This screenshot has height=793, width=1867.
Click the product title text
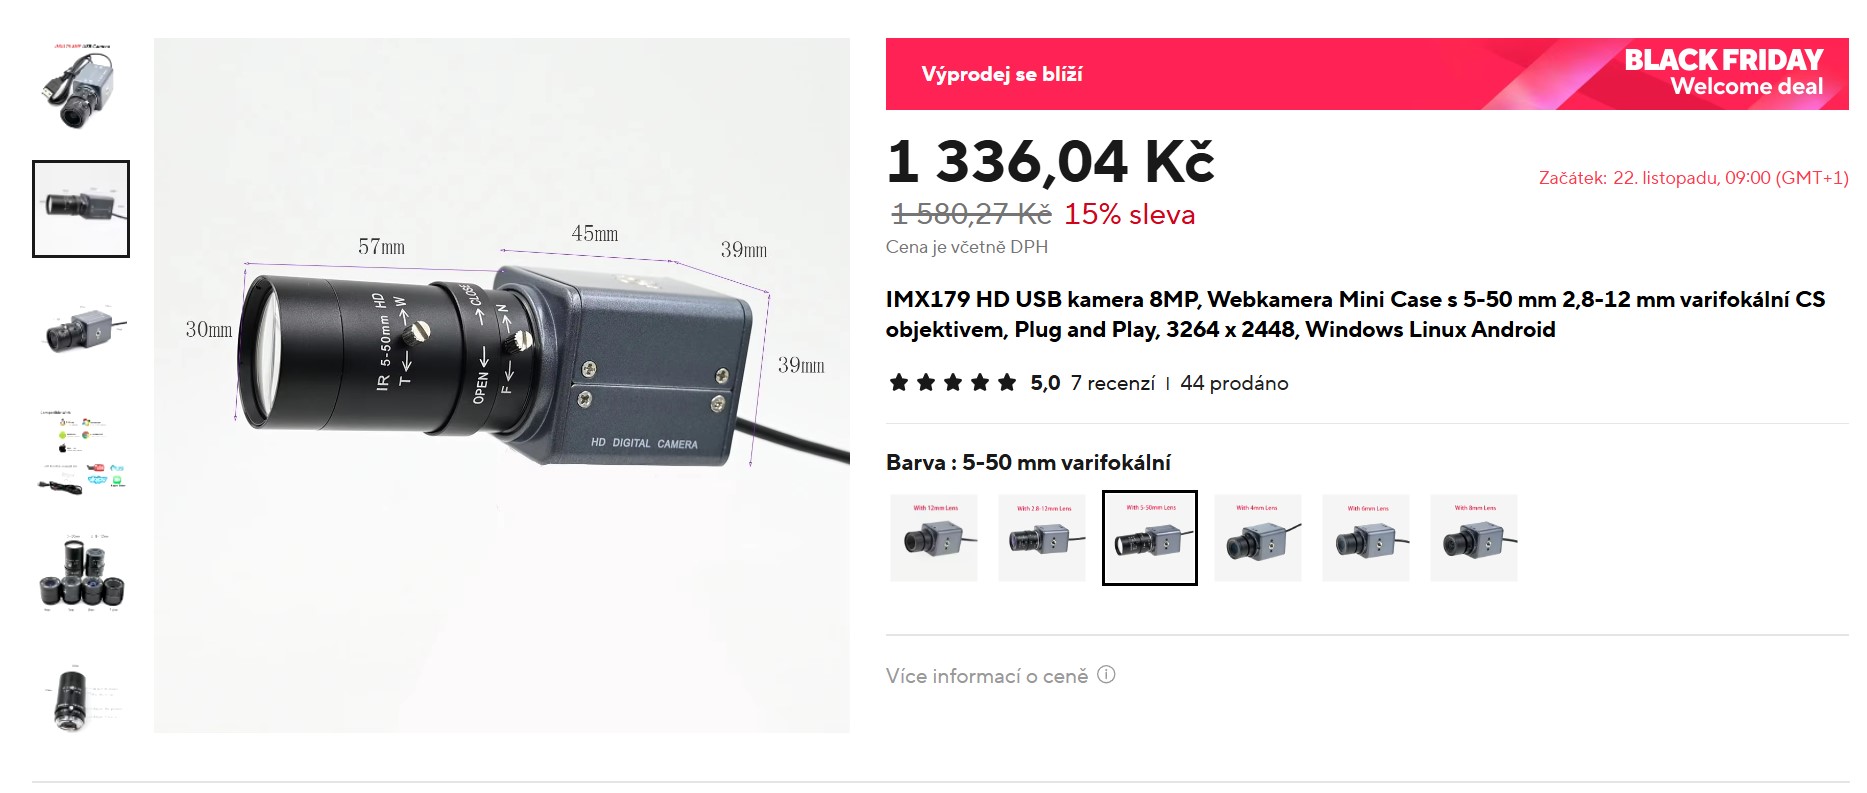click(x=1355, y=314)
